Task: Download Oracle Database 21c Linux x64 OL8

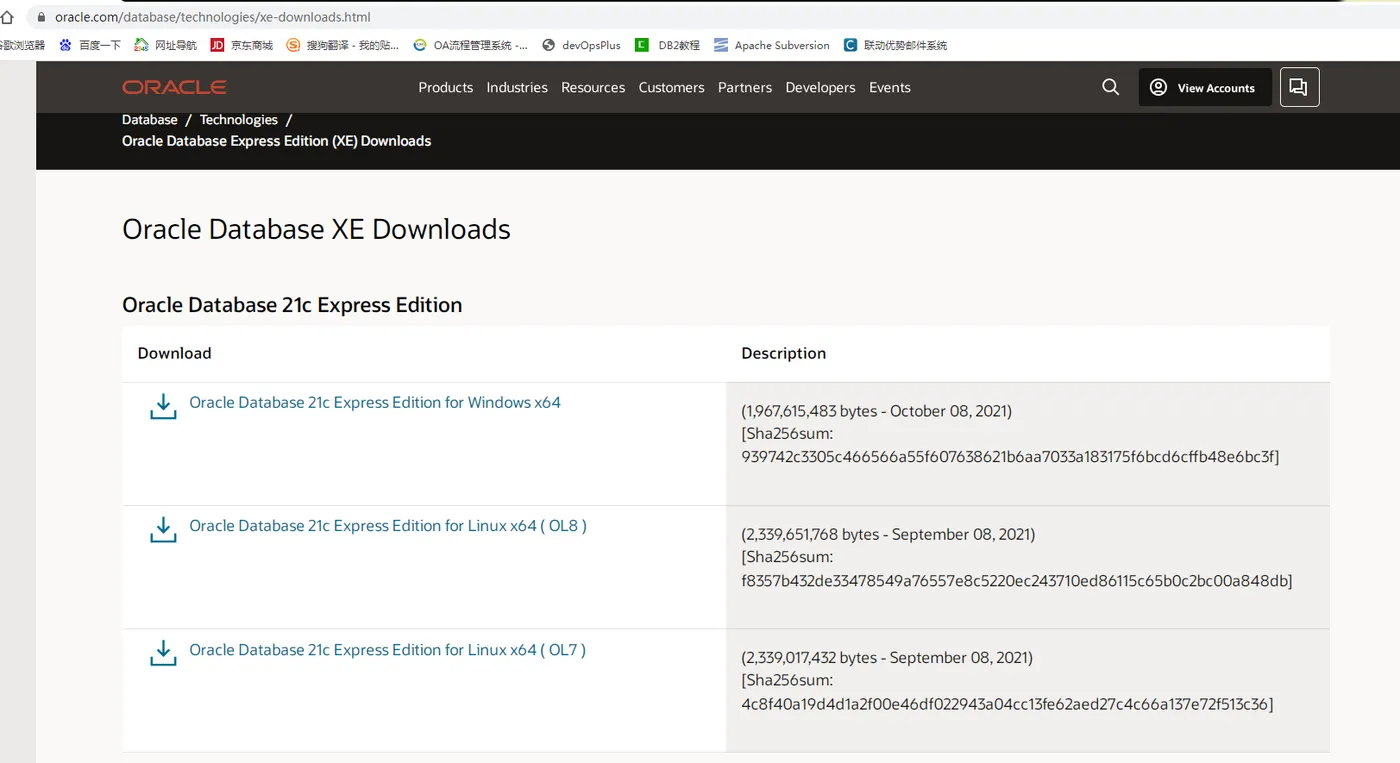Action: (x=388, y=525)
